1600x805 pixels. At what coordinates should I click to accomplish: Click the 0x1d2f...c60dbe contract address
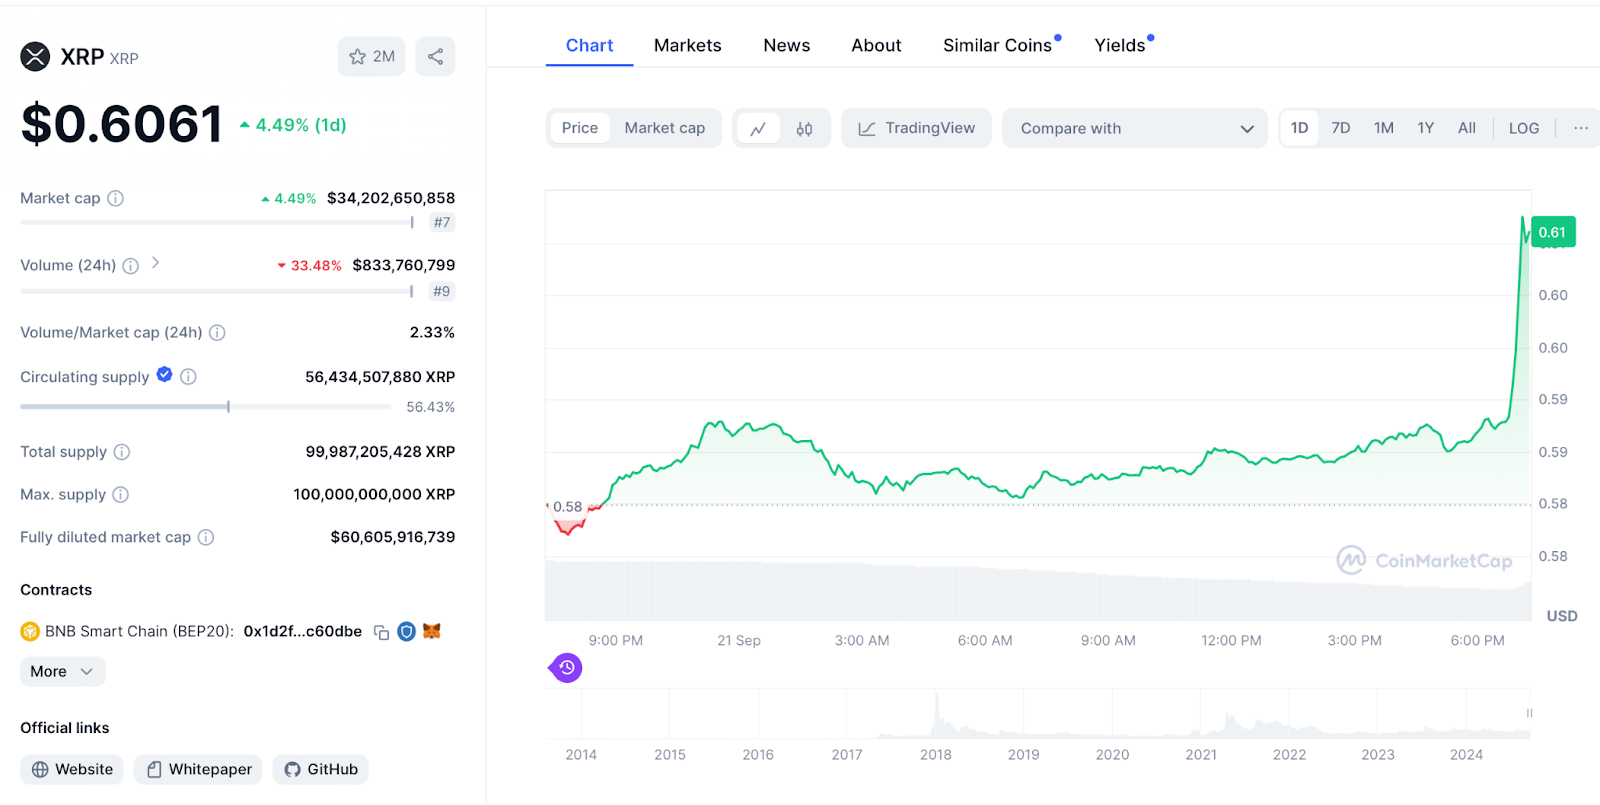[x=303, y=631]
